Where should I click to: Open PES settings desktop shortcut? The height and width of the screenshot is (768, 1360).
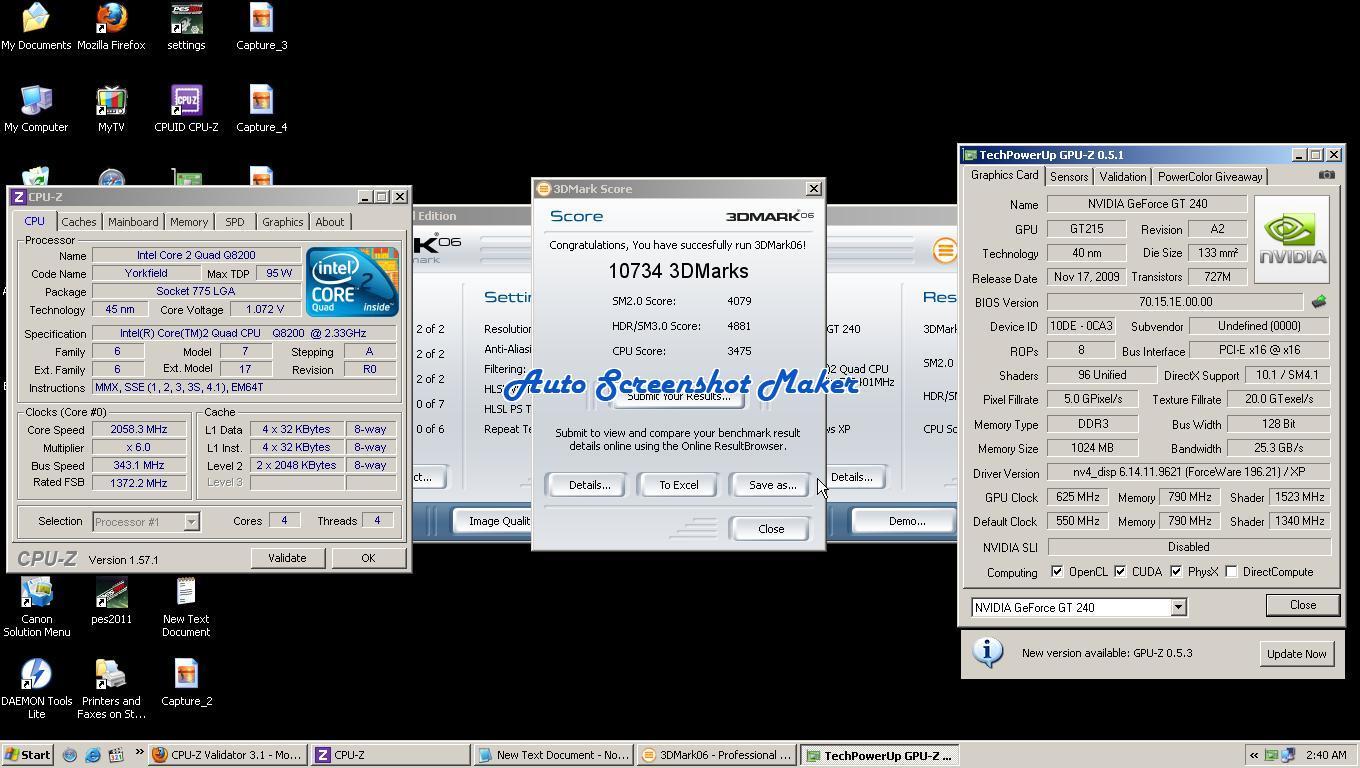(x=186, y=27)
